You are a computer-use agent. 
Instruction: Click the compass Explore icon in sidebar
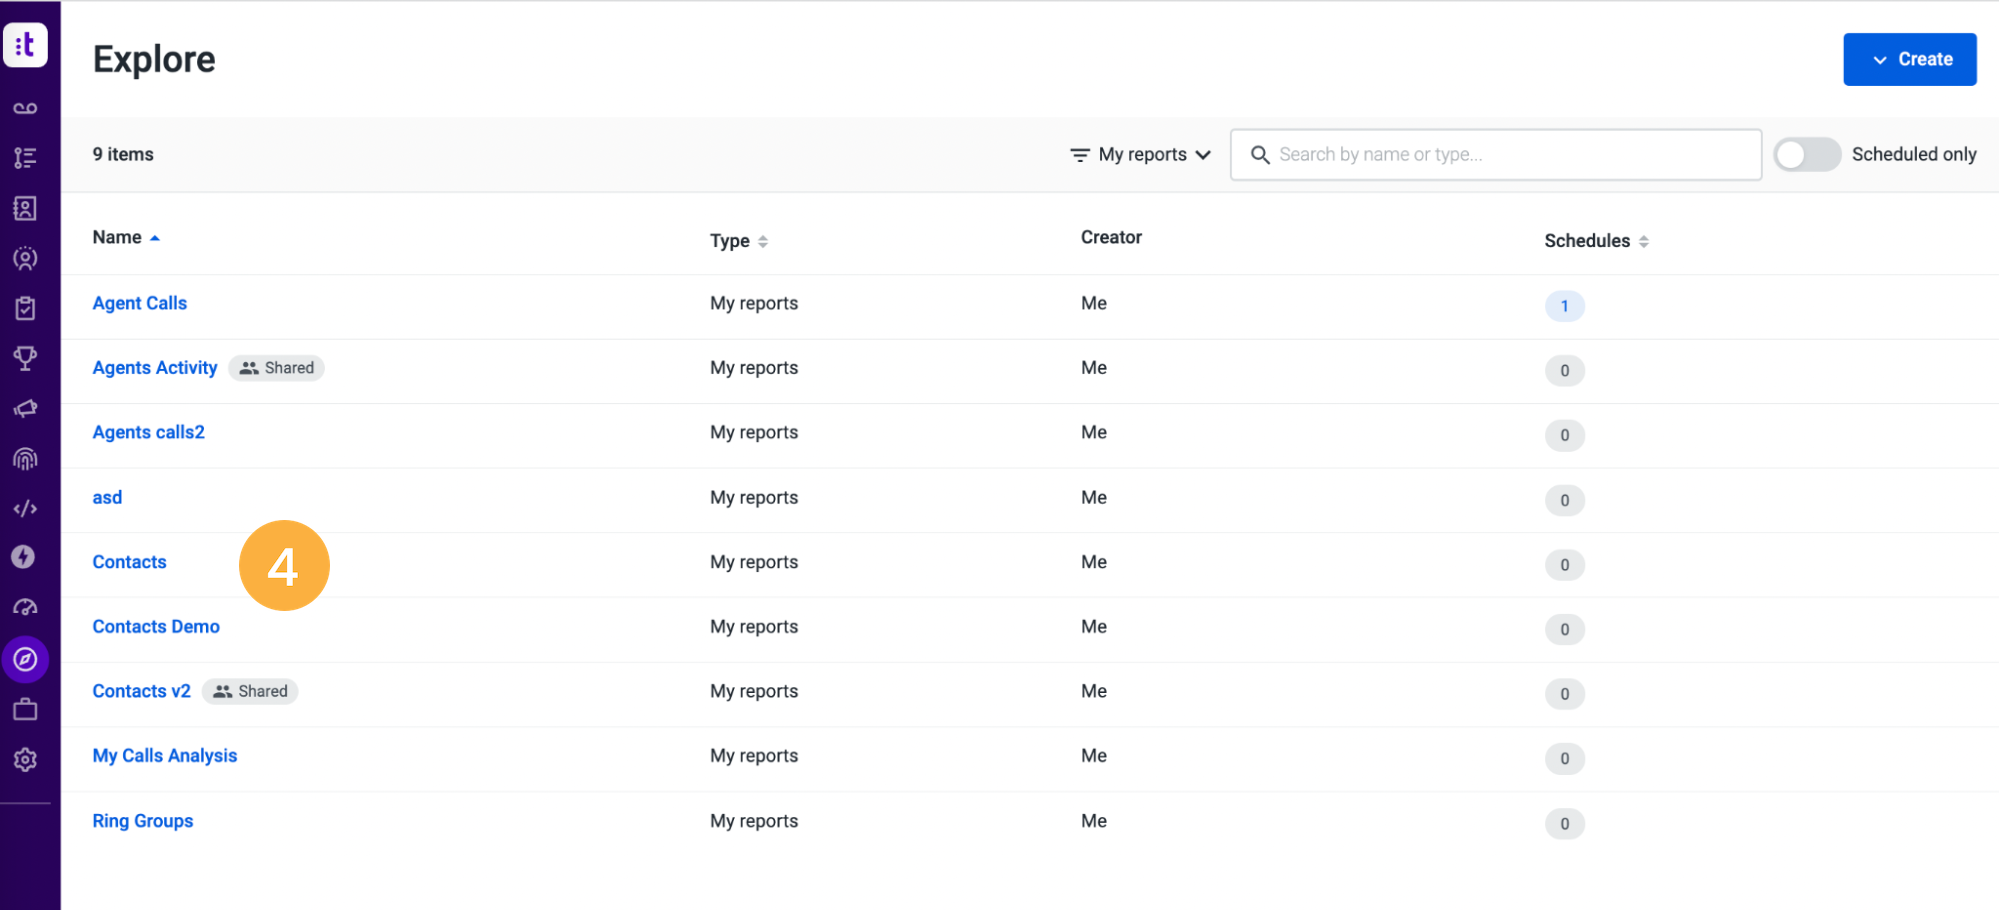25,660
